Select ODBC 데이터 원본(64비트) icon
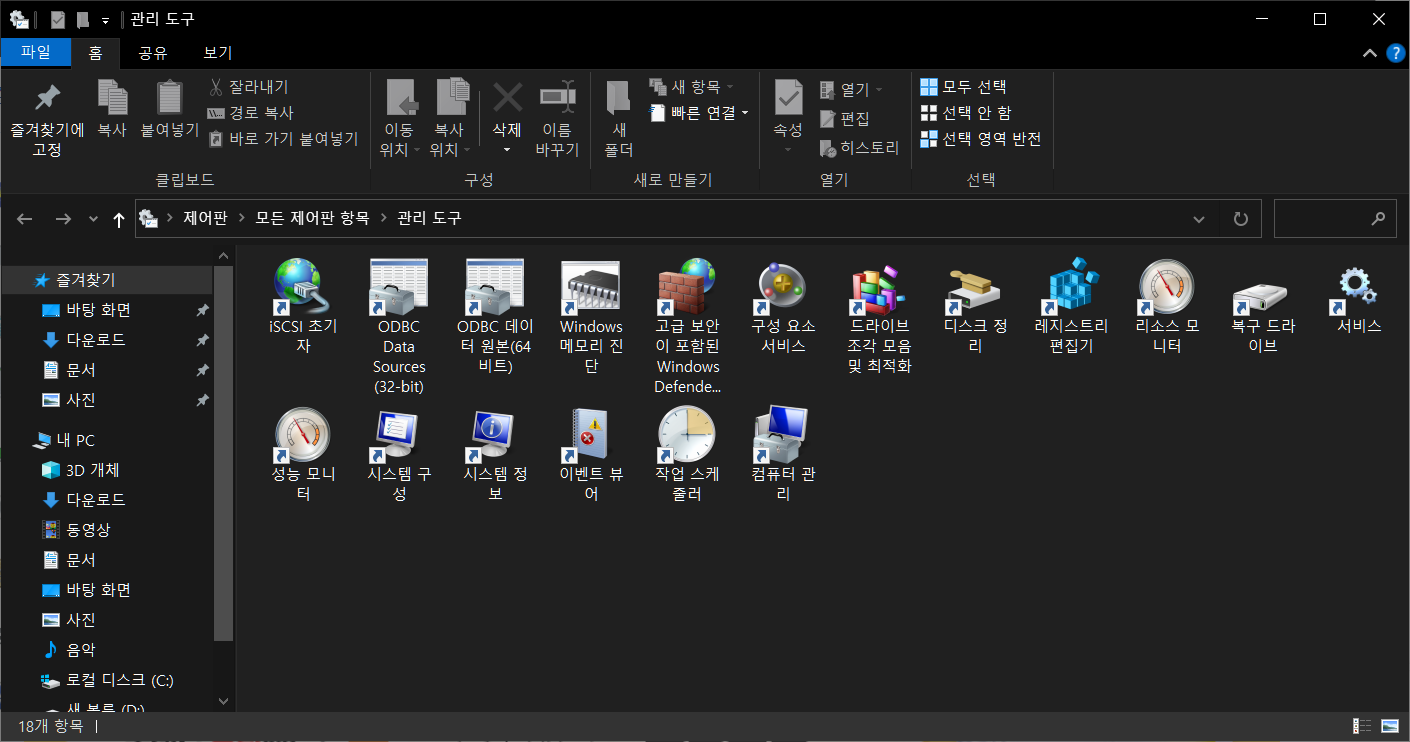Screen dimensions: 1410x742 coord(495,286)
